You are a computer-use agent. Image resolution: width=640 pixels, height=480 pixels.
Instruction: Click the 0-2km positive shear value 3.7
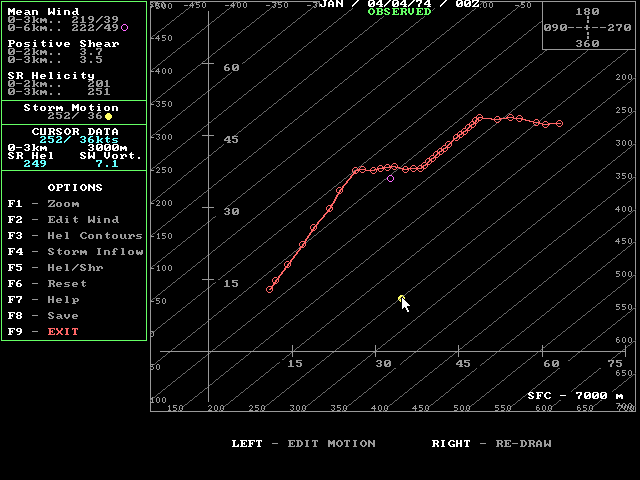tap(91, 52)
